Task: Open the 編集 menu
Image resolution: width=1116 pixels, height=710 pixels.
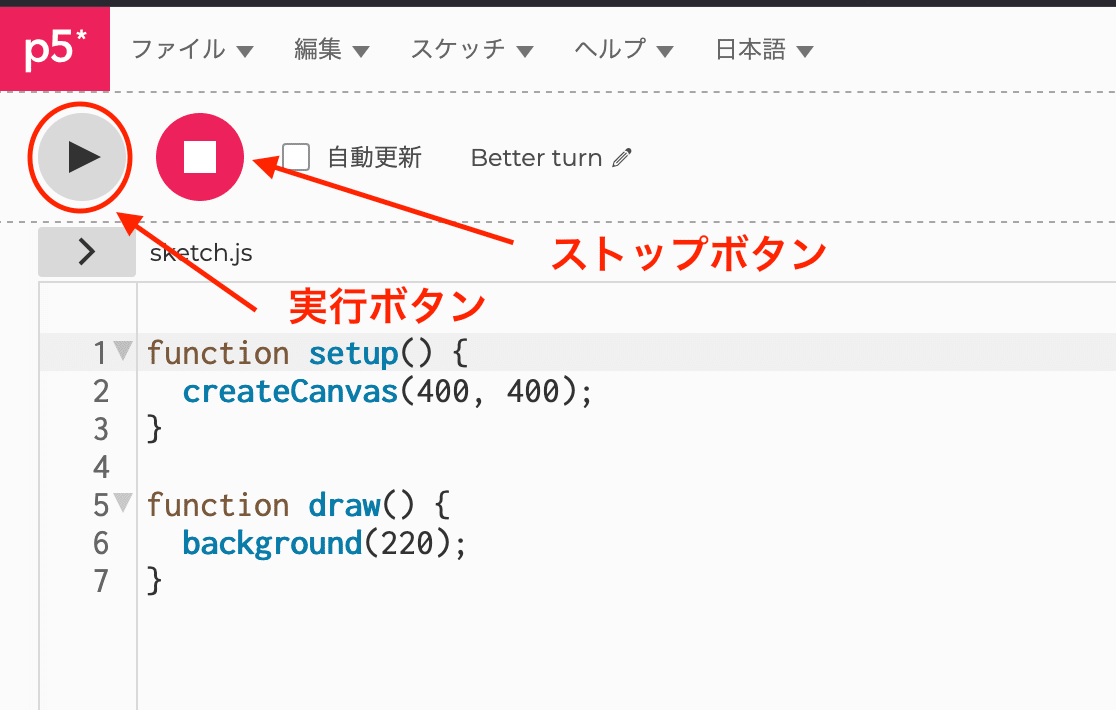Action: 320,49
